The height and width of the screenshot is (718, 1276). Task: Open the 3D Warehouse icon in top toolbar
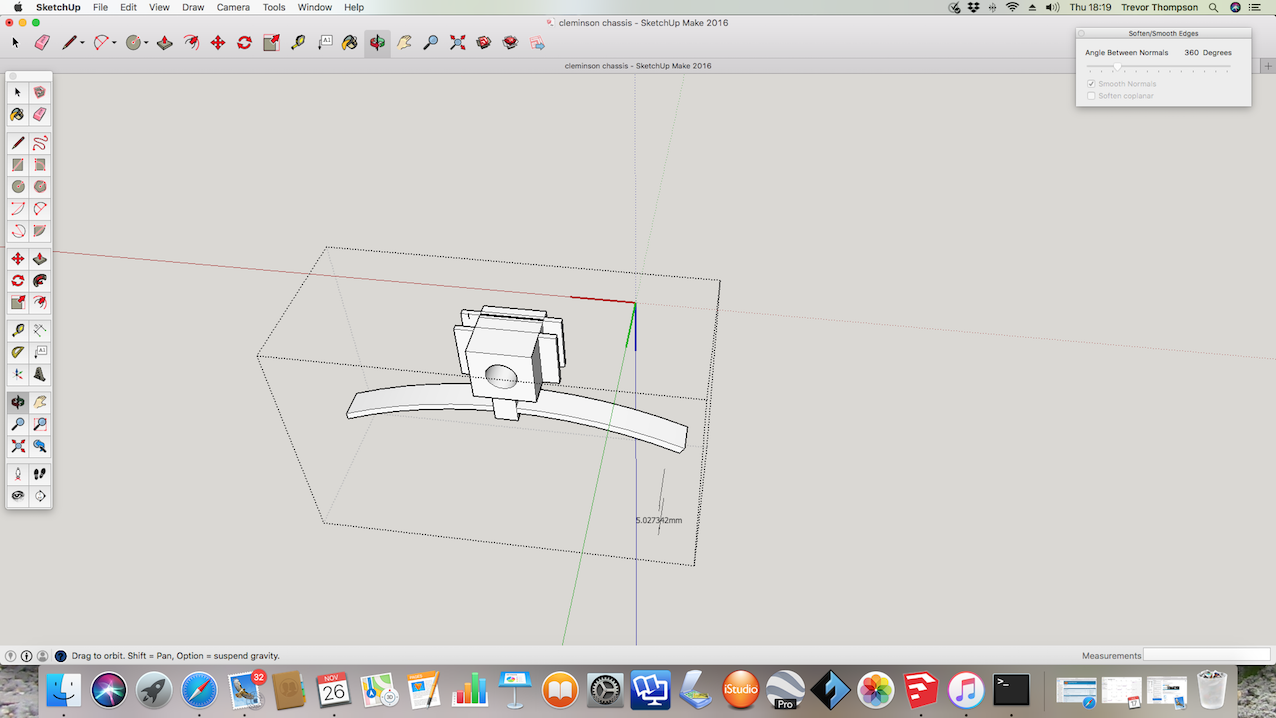click(x=484, y=43)
